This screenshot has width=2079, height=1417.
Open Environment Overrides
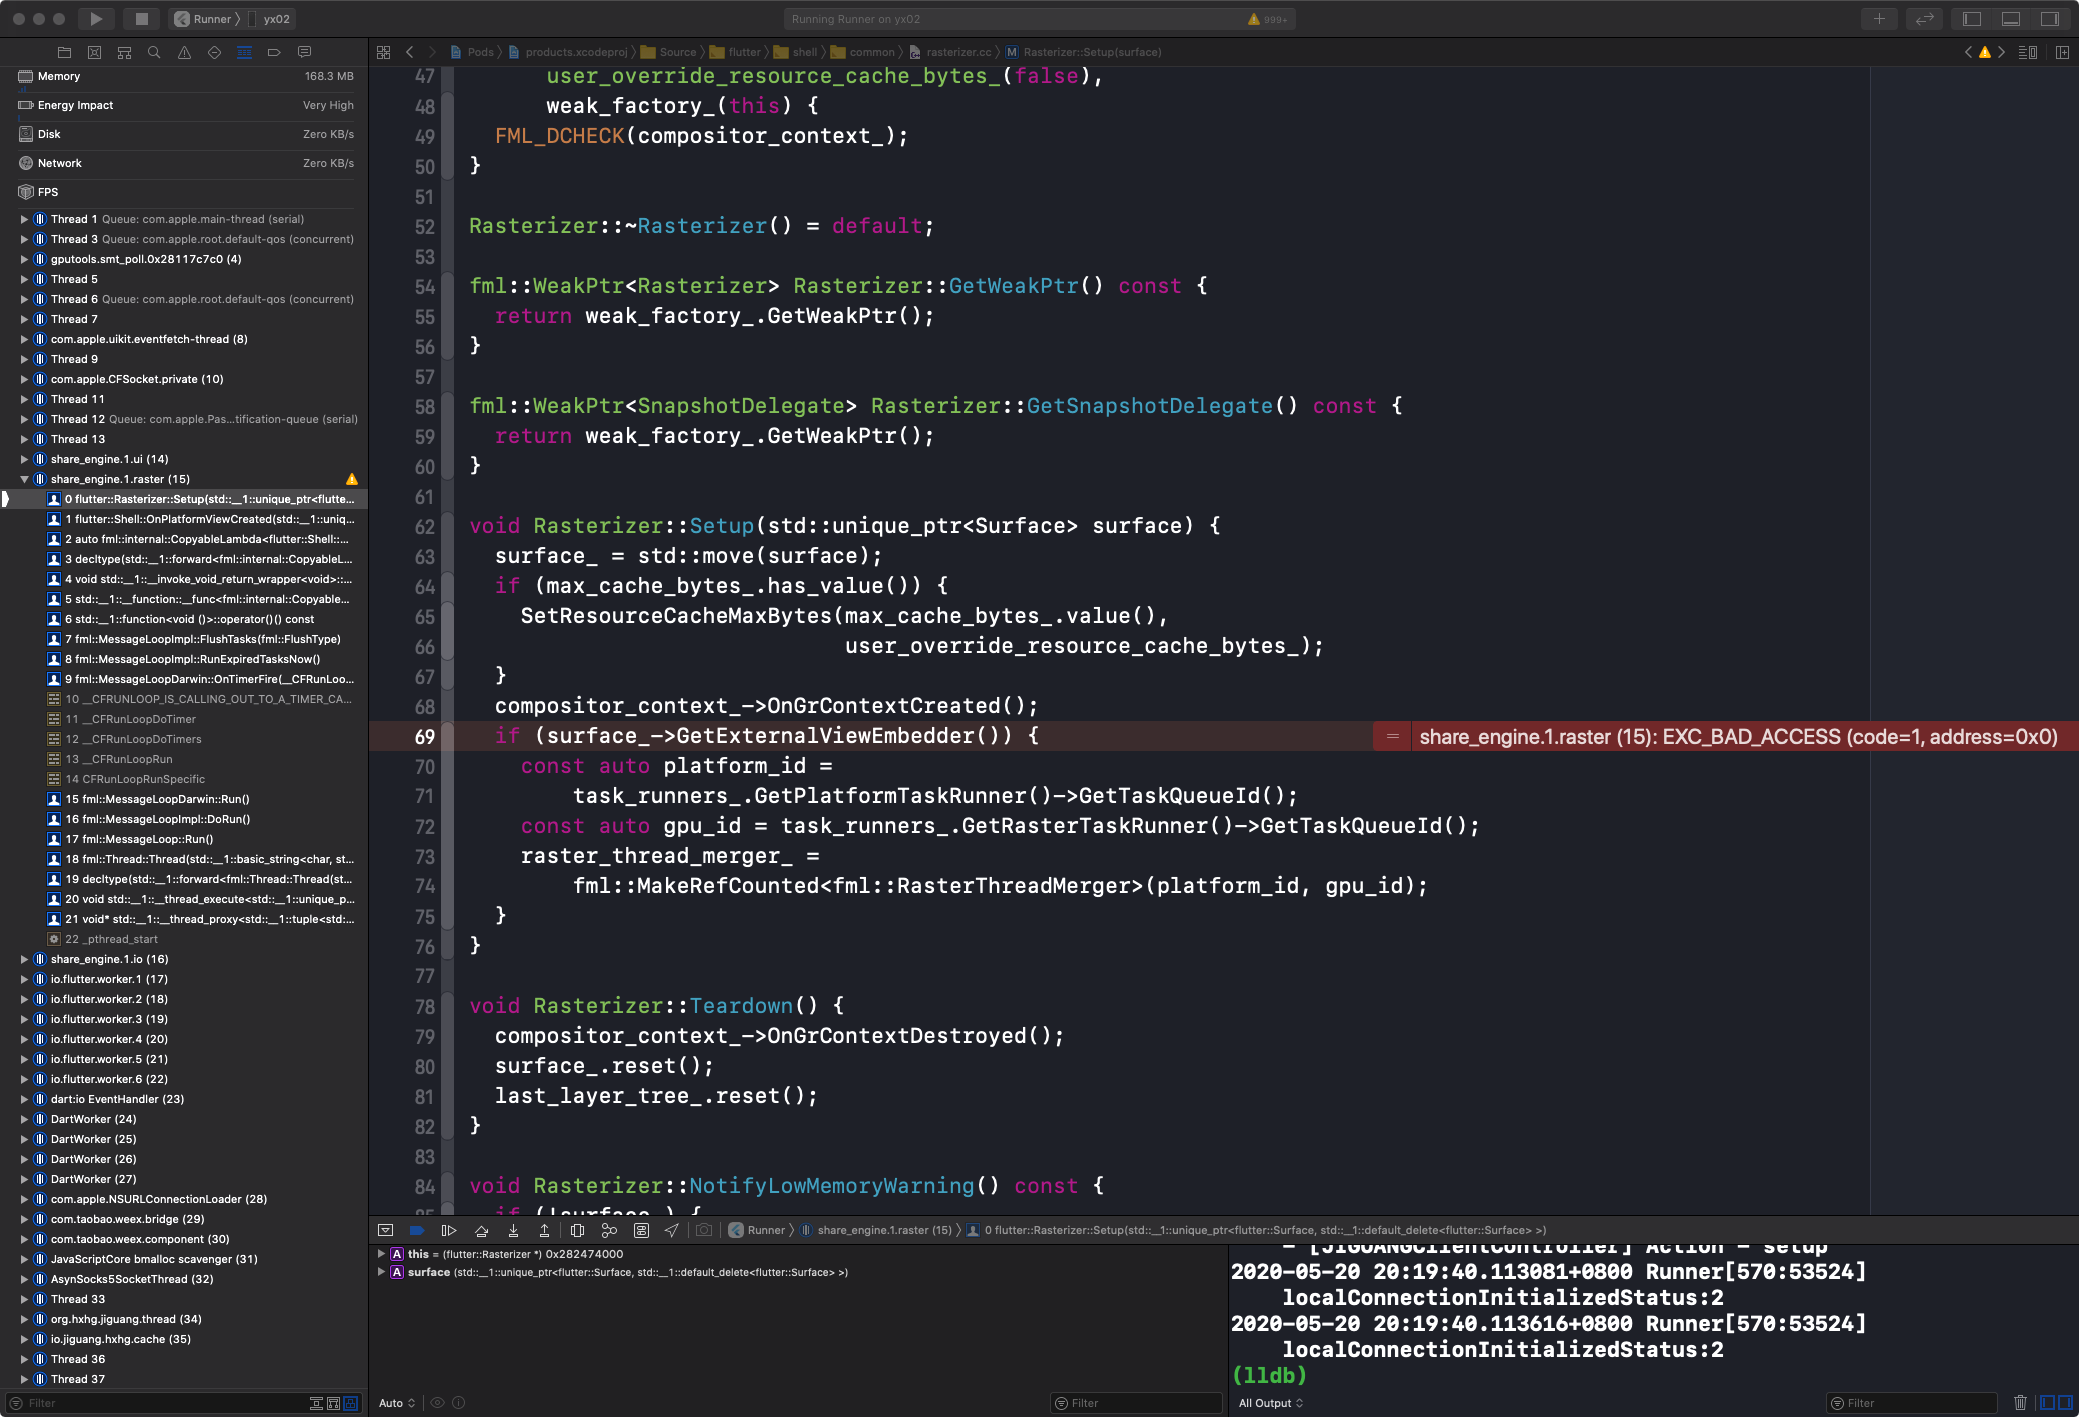coord(641,1230)
